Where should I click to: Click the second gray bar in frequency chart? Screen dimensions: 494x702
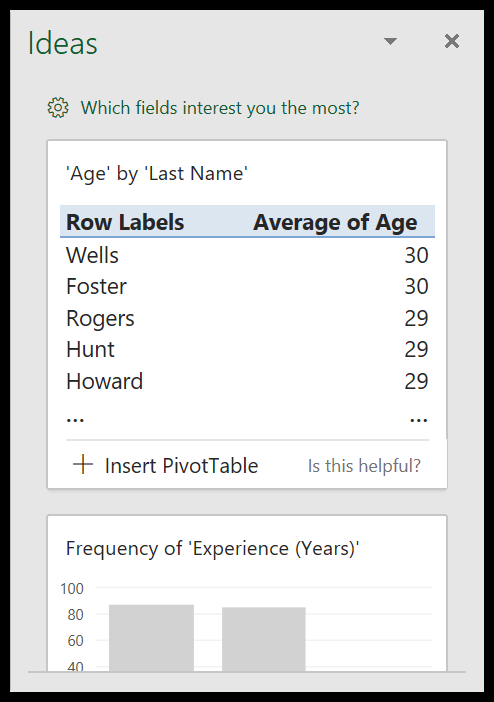coord(264,639)
